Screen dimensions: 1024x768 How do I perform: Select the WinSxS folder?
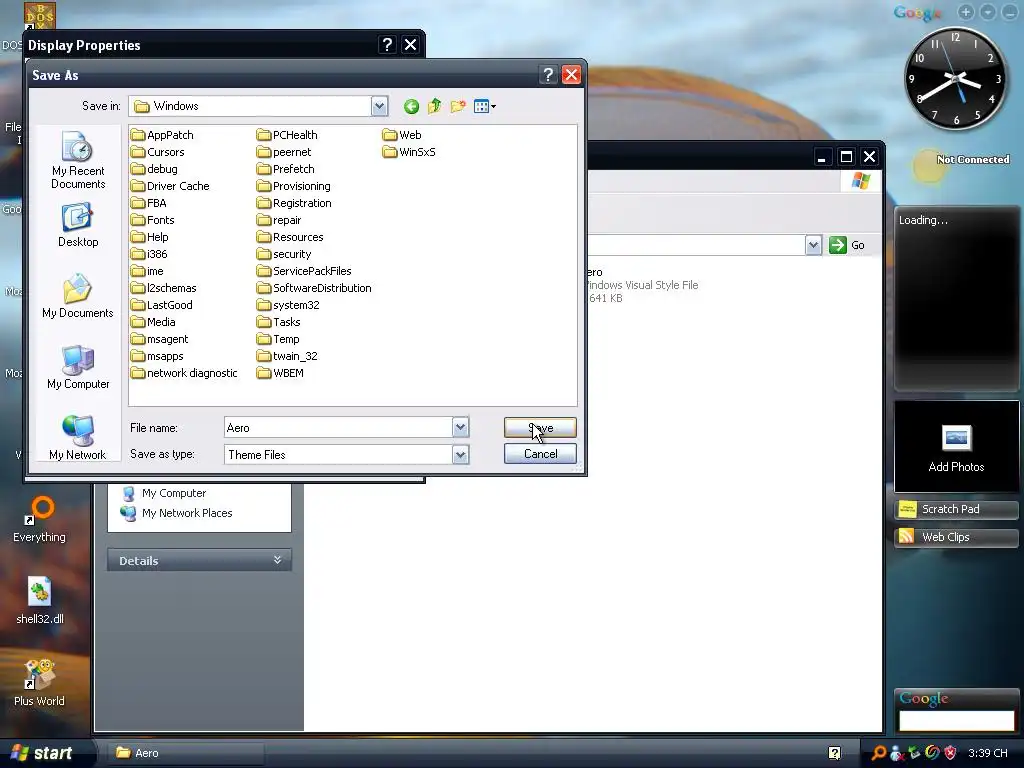[409, 152]
